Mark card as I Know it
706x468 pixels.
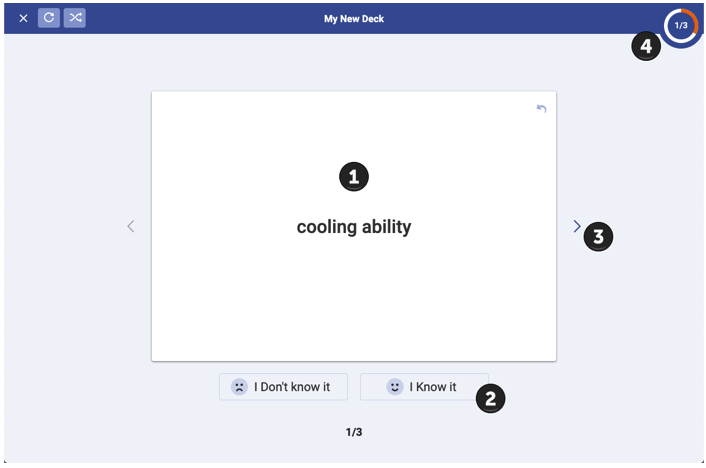pos(424,387)
